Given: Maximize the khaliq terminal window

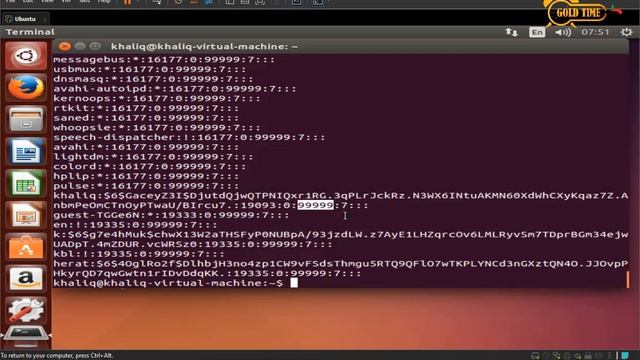Looking at the screenshot, I should point(95,47).
